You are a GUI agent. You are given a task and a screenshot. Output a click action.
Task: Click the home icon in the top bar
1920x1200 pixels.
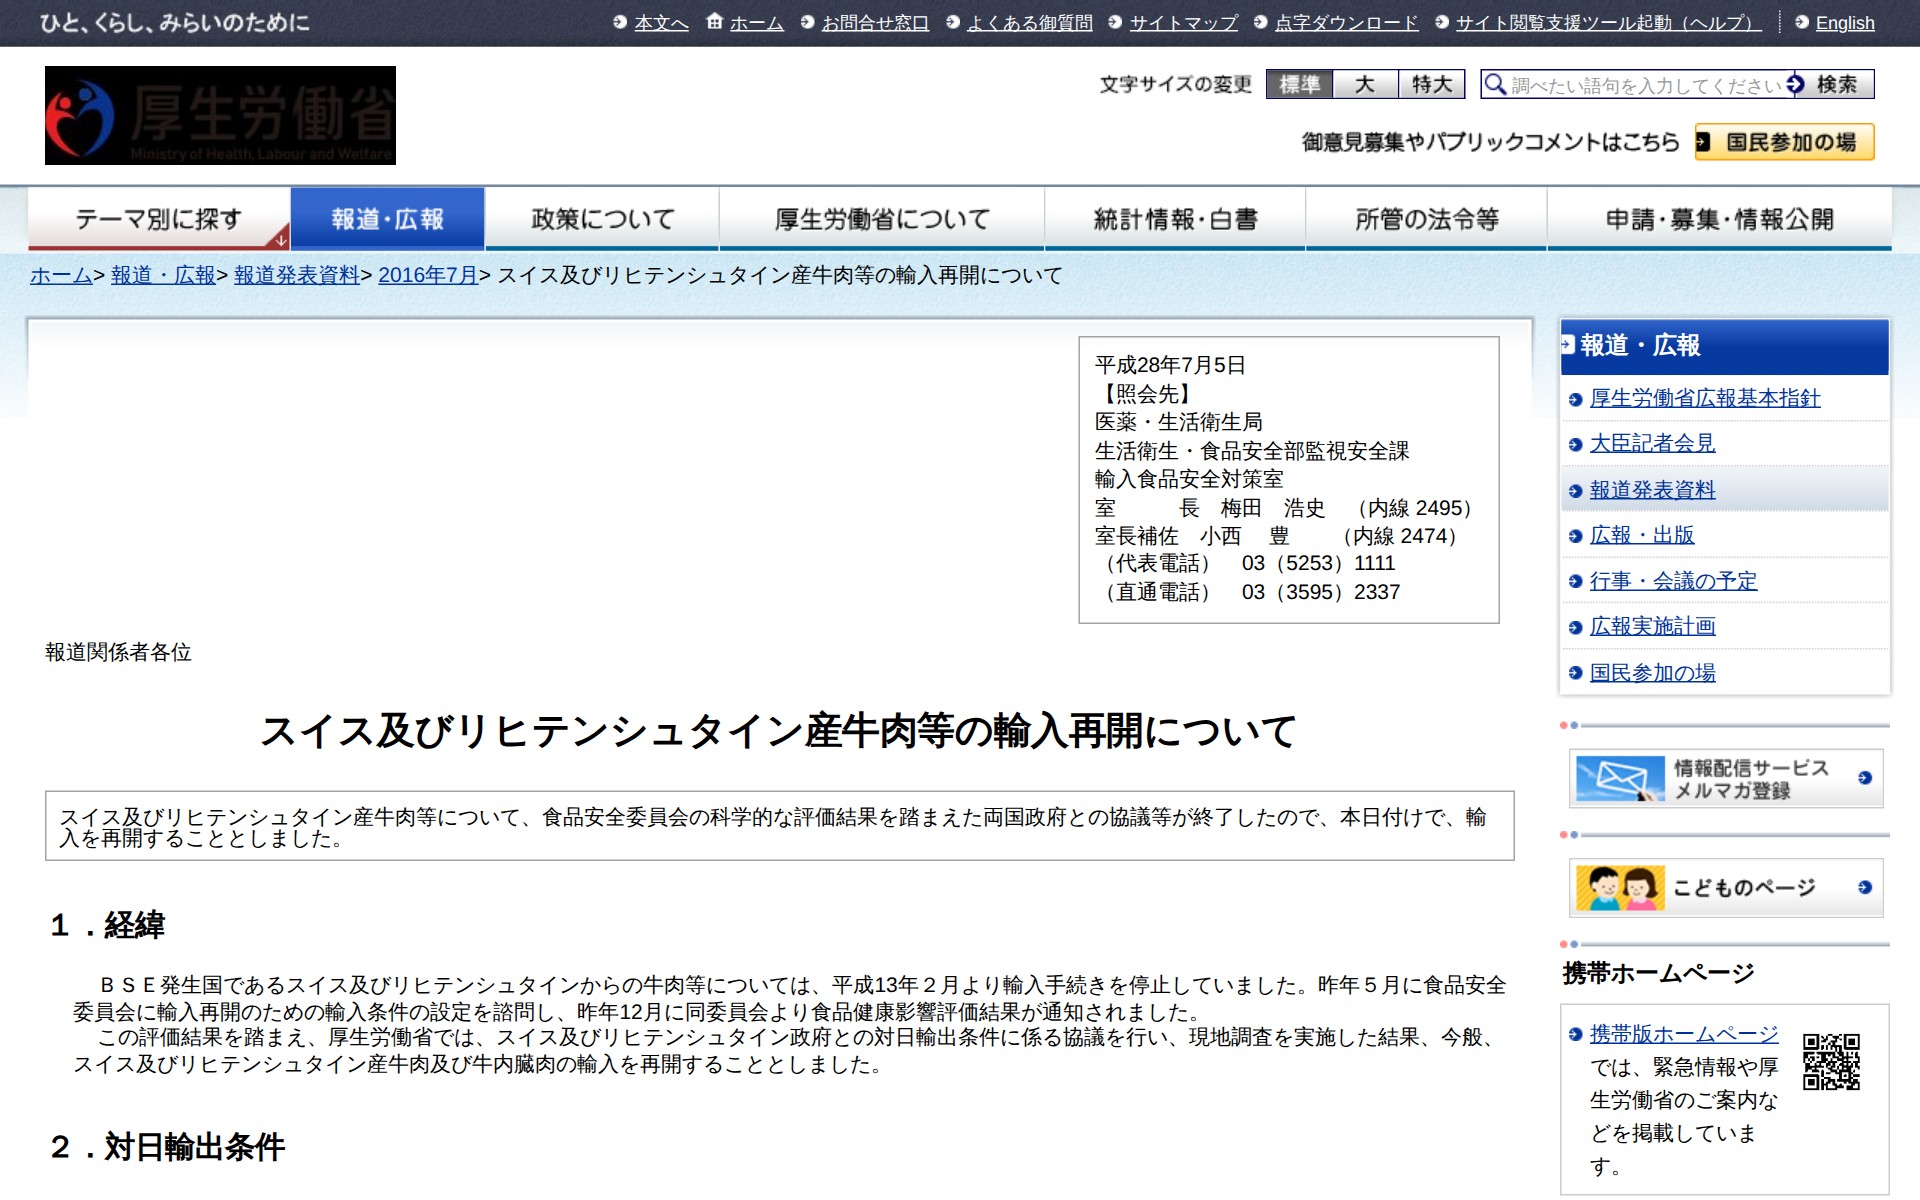tap(714, 22)
